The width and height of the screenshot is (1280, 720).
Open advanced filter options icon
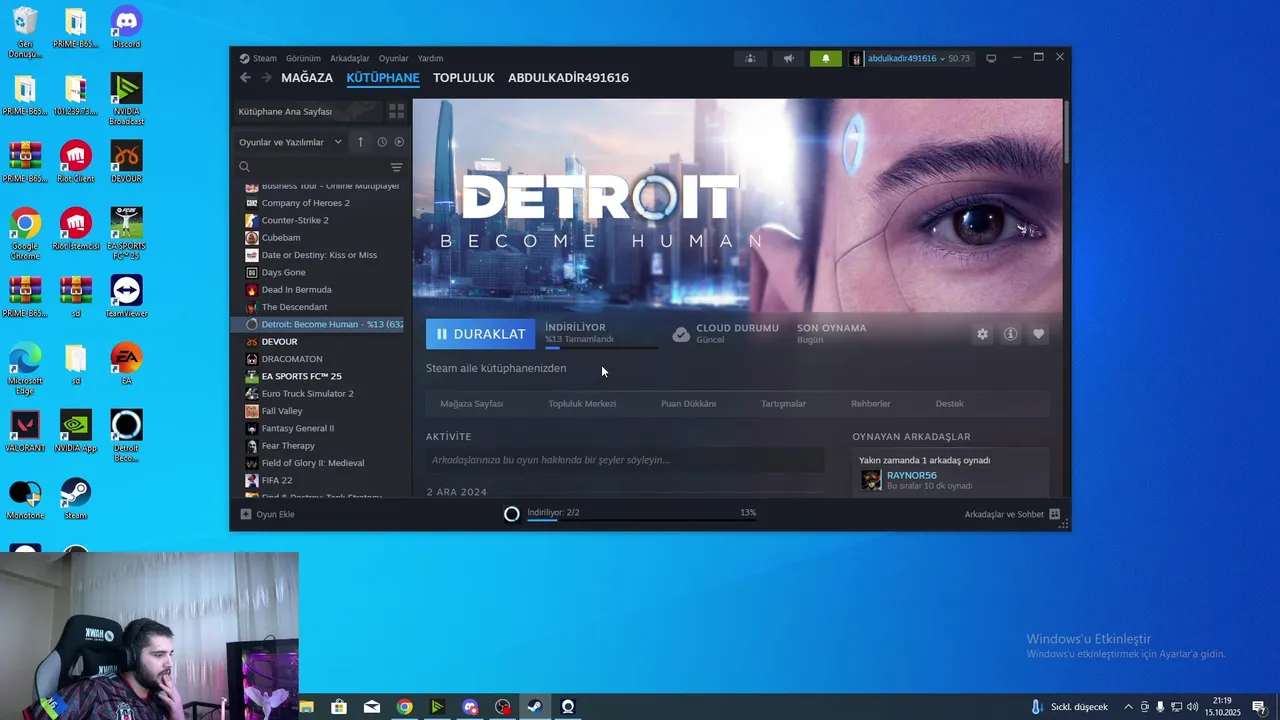coord(396,167)
